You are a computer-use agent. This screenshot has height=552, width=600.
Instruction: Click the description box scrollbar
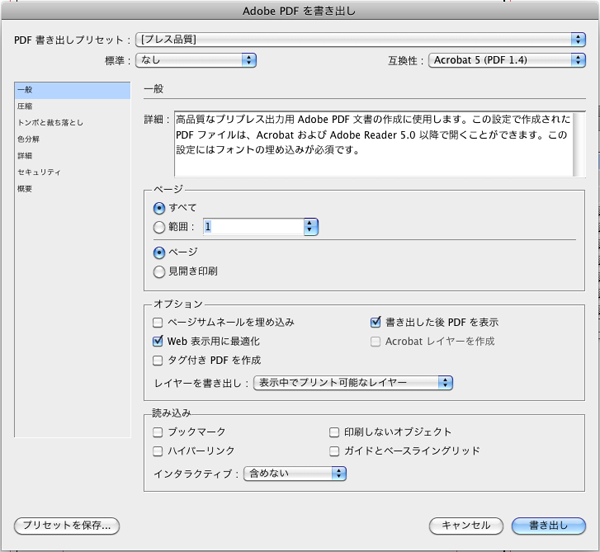click(x=580, y=144)
